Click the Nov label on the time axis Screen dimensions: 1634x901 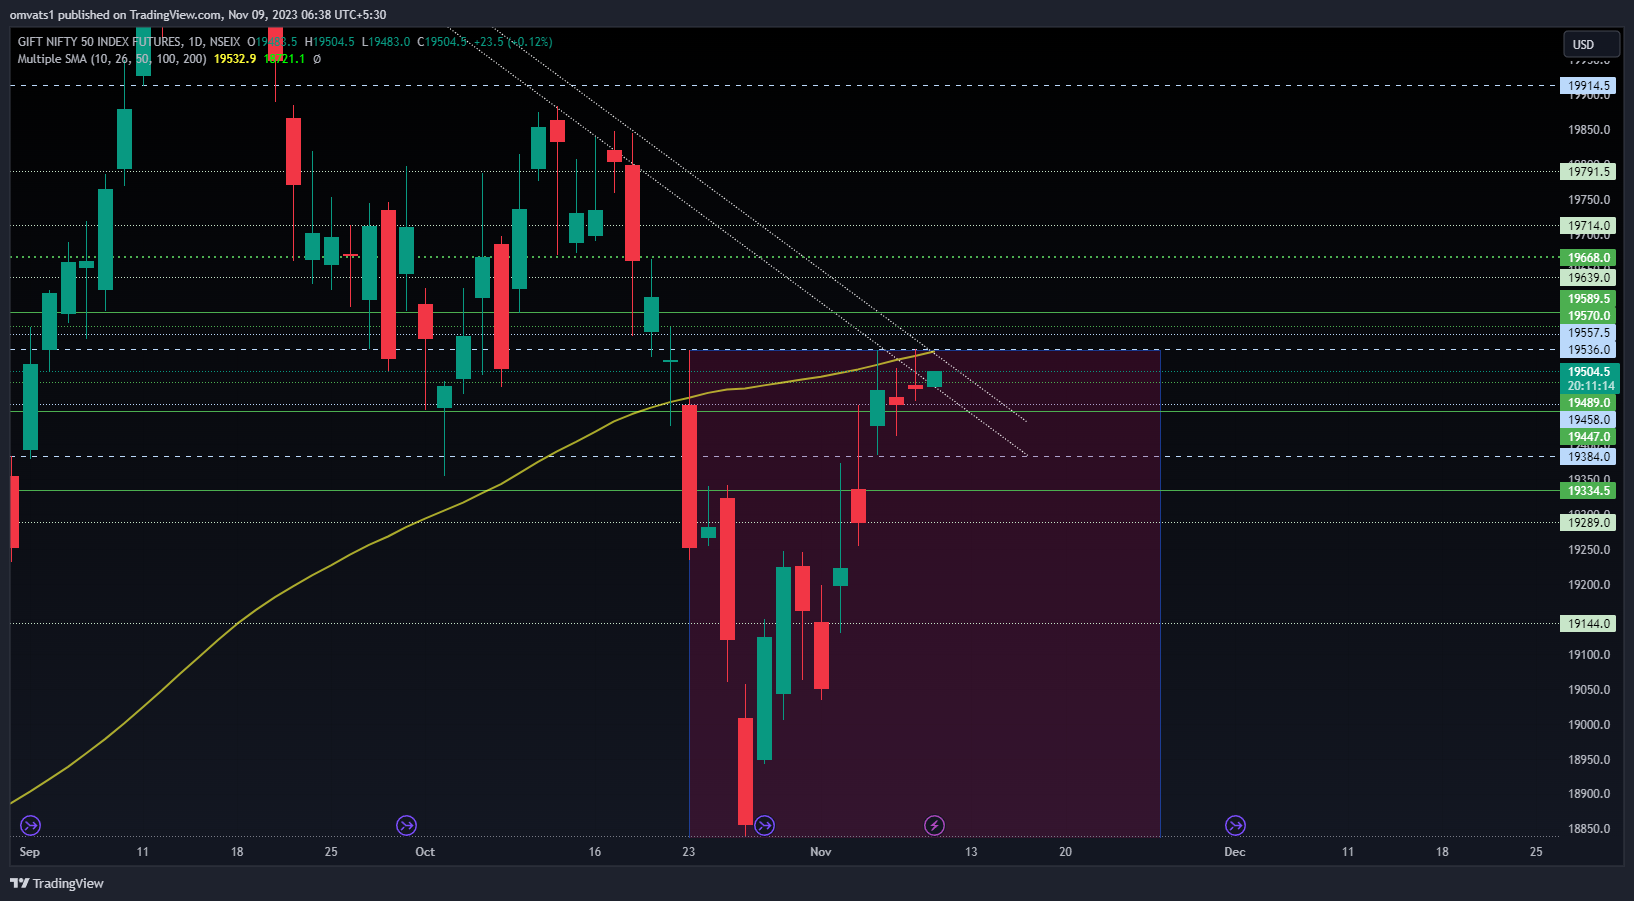(x=820, y=852)
